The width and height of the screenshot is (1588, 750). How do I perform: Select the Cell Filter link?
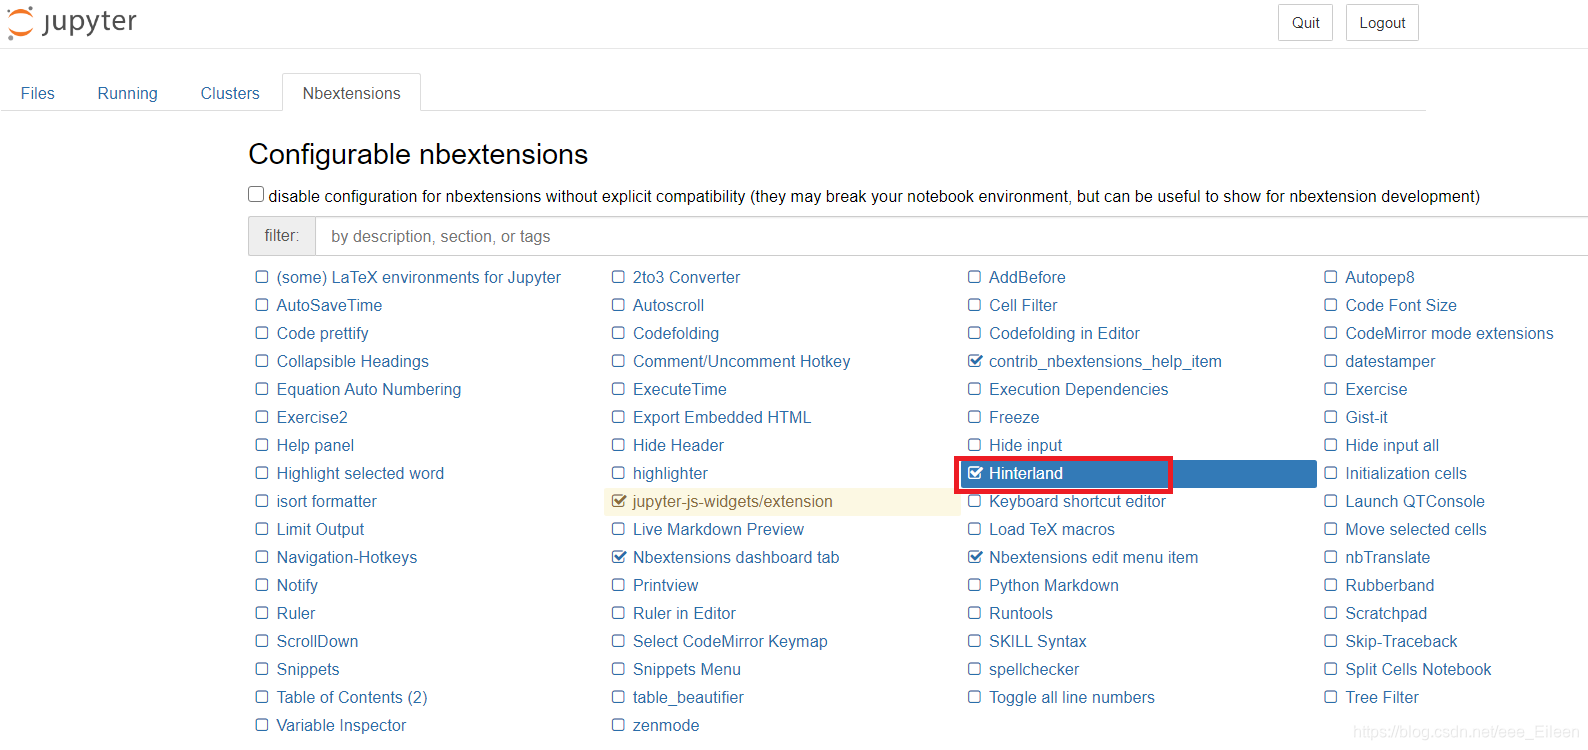tap(1023, 305)
